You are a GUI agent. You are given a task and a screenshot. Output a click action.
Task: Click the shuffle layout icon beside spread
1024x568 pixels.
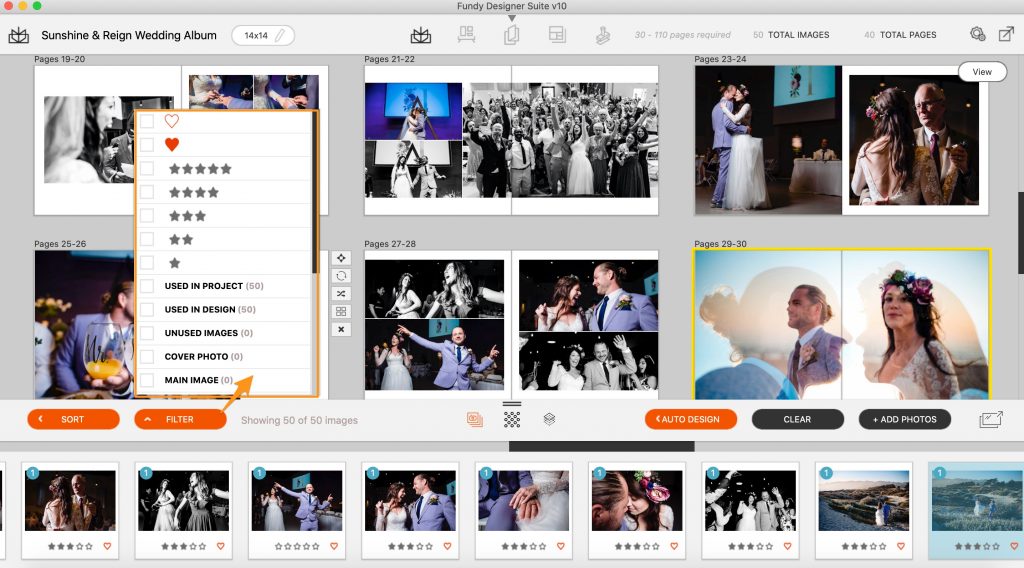(341, 294)
